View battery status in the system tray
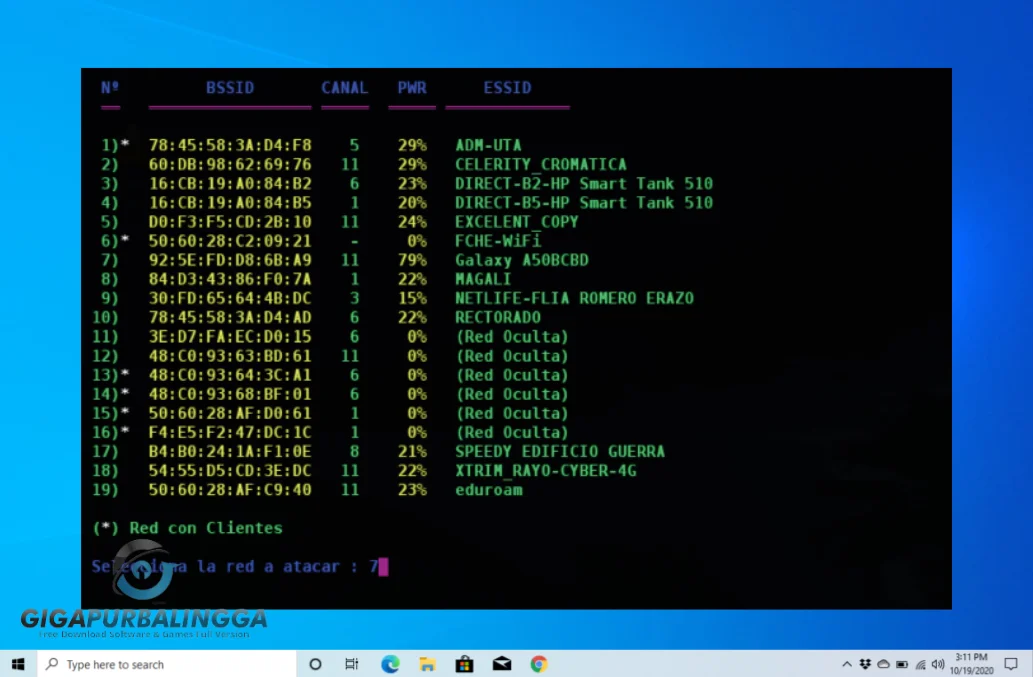This screenshot has width=1033, height=677. (900, 663)
